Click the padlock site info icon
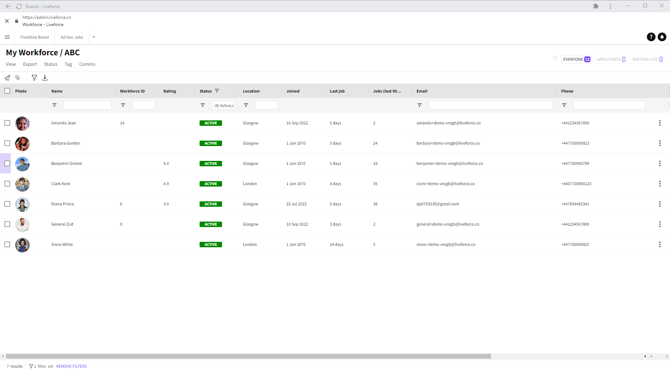Image resolution: width=670 pixels, height=372 pixels. coord(17,21)
